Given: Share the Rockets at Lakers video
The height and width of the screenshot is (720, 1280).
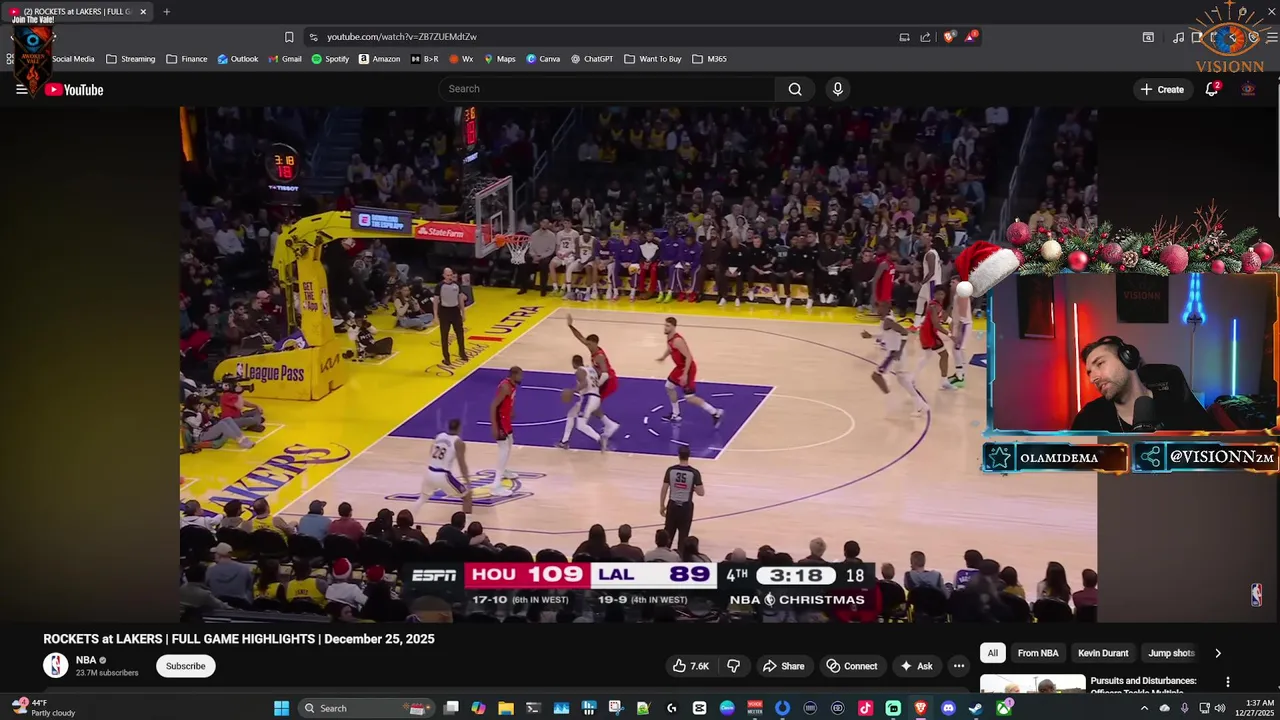Looking at the screenshot, I should (x=783, y=666).
